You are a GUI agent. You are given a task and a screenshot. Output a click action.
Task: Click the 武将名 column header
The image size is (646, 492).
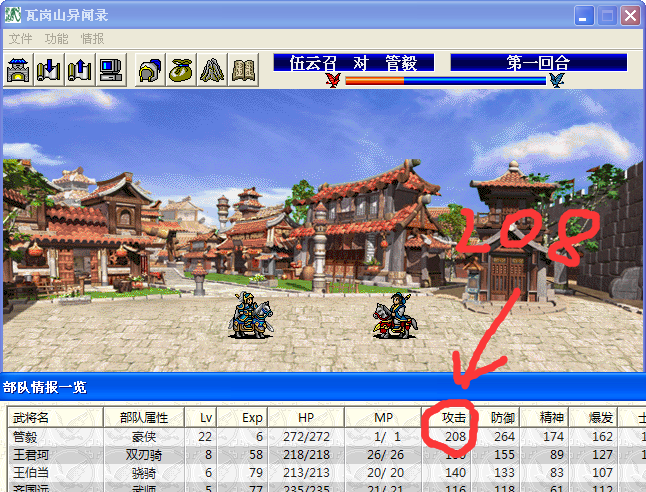click(x=55, y=418)
